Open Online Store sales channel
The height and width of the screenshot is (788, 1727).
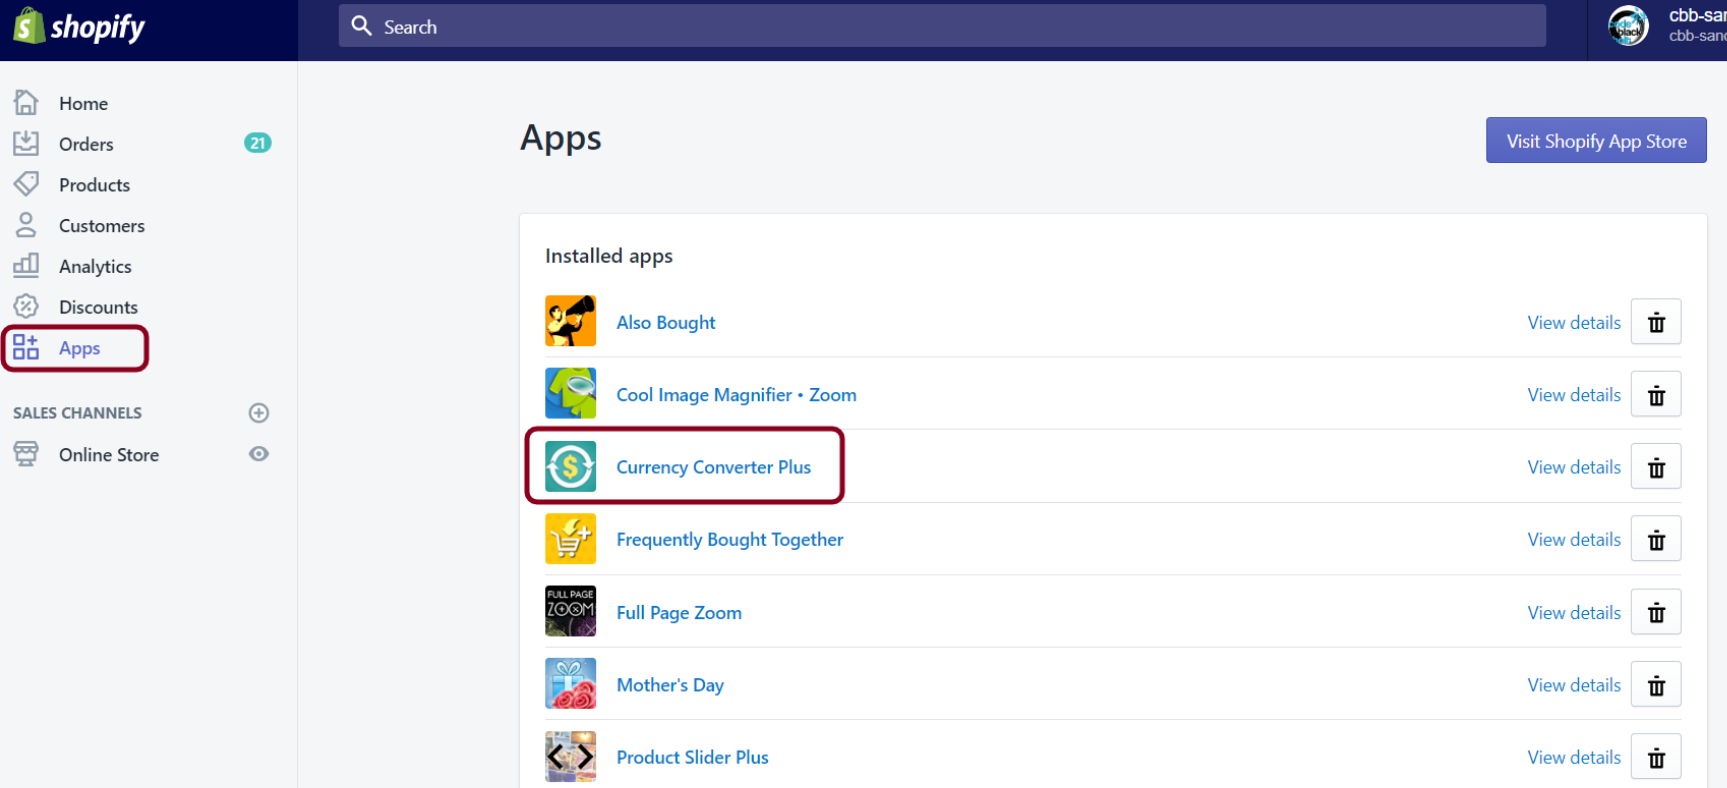tap(109, 455)
